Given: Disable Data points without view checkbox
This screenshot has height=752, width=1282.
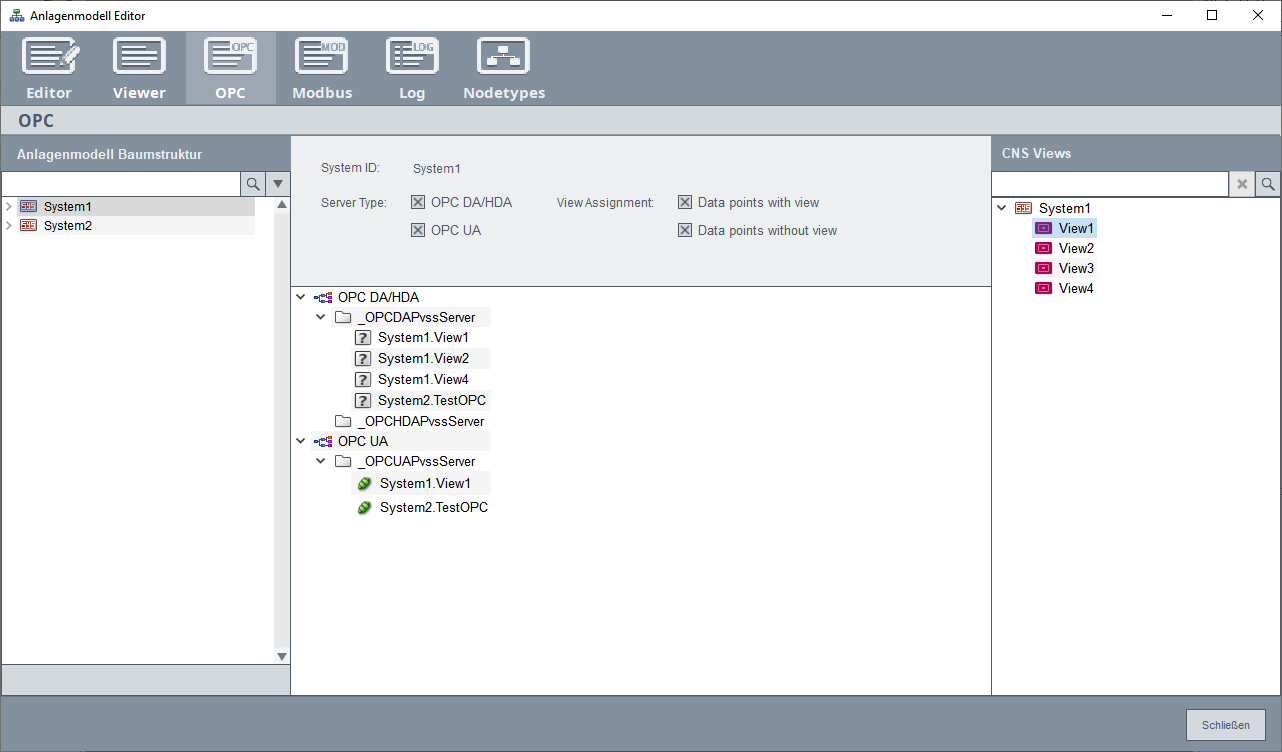Looking at the screenshot, I should pyautogui.click(x=685, y=231).
